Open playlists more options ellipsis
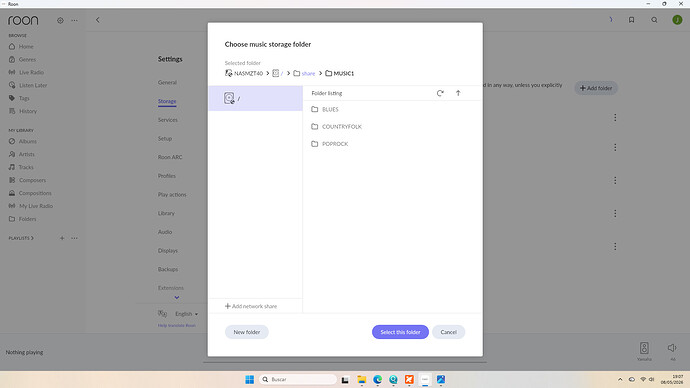 [x=74, y=238]
